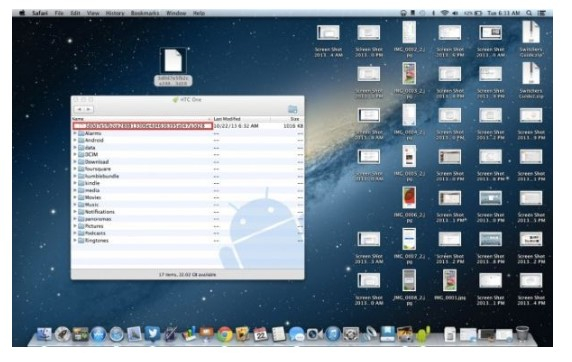Select the Pictures folder row

[x=188, y=226]
